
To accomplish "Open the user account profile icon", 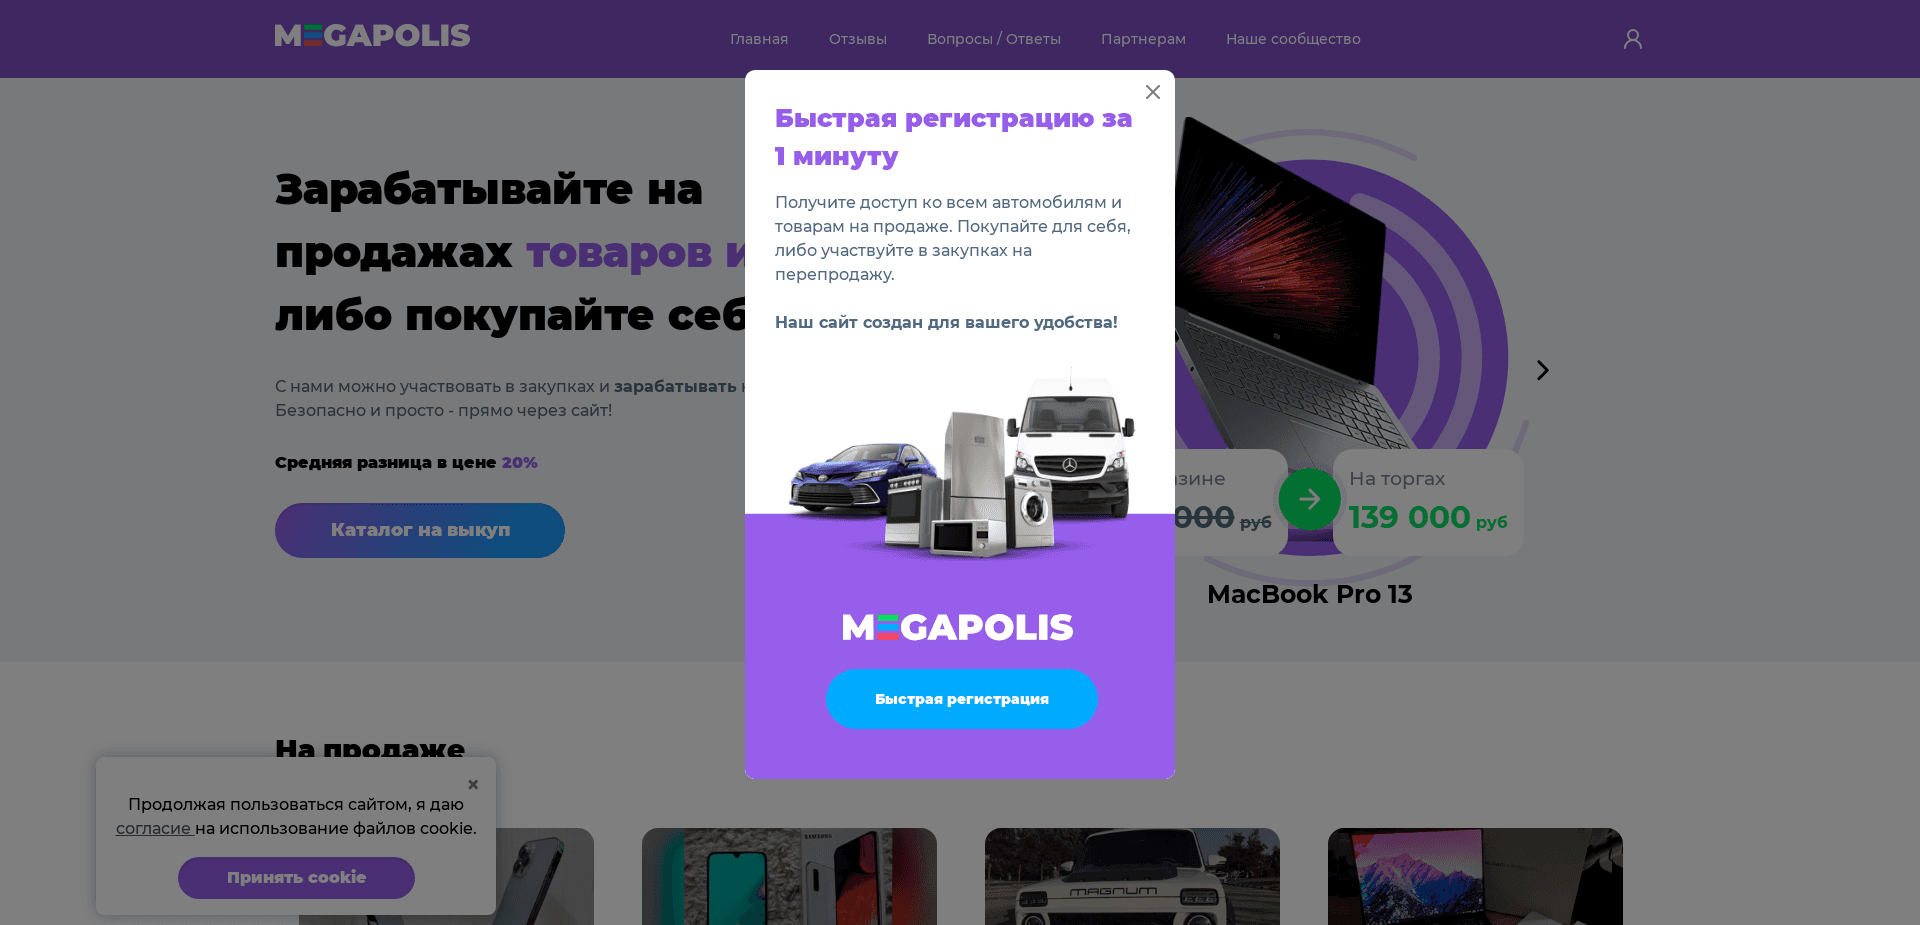I will pos(1632,39).
